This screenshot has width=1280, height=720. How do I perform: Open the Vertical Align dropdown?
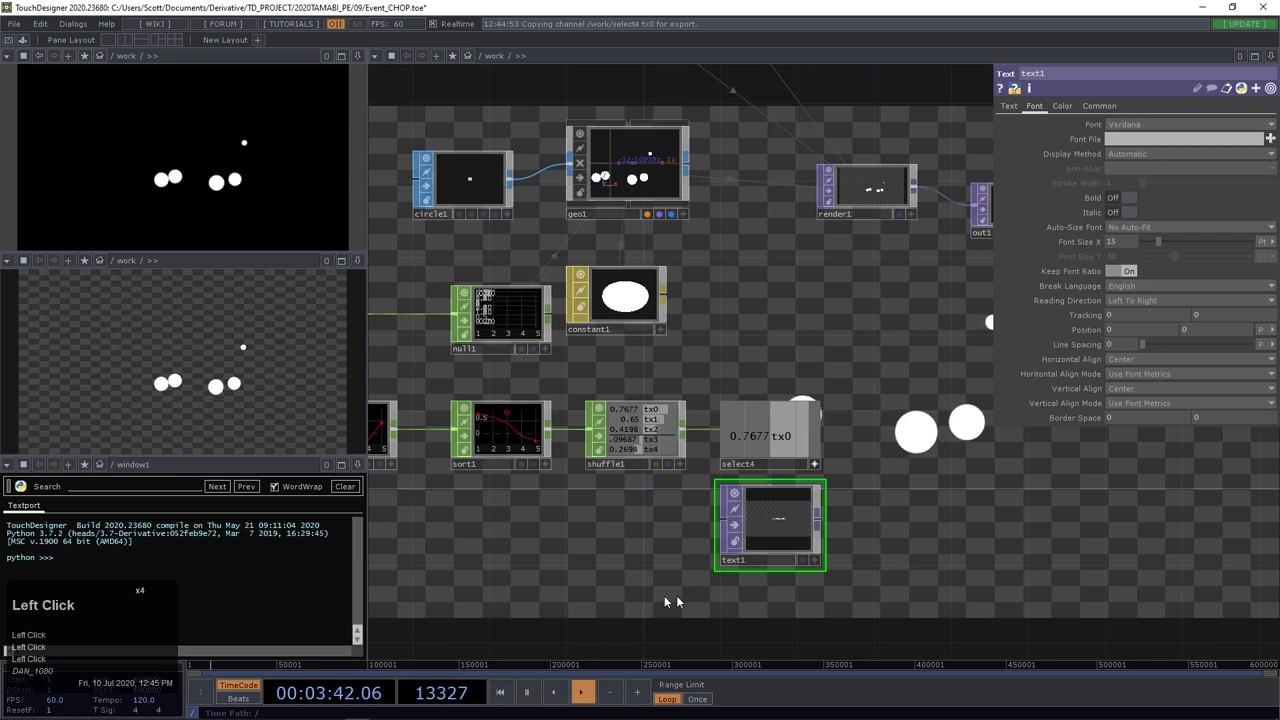[x=1190, y=388]
